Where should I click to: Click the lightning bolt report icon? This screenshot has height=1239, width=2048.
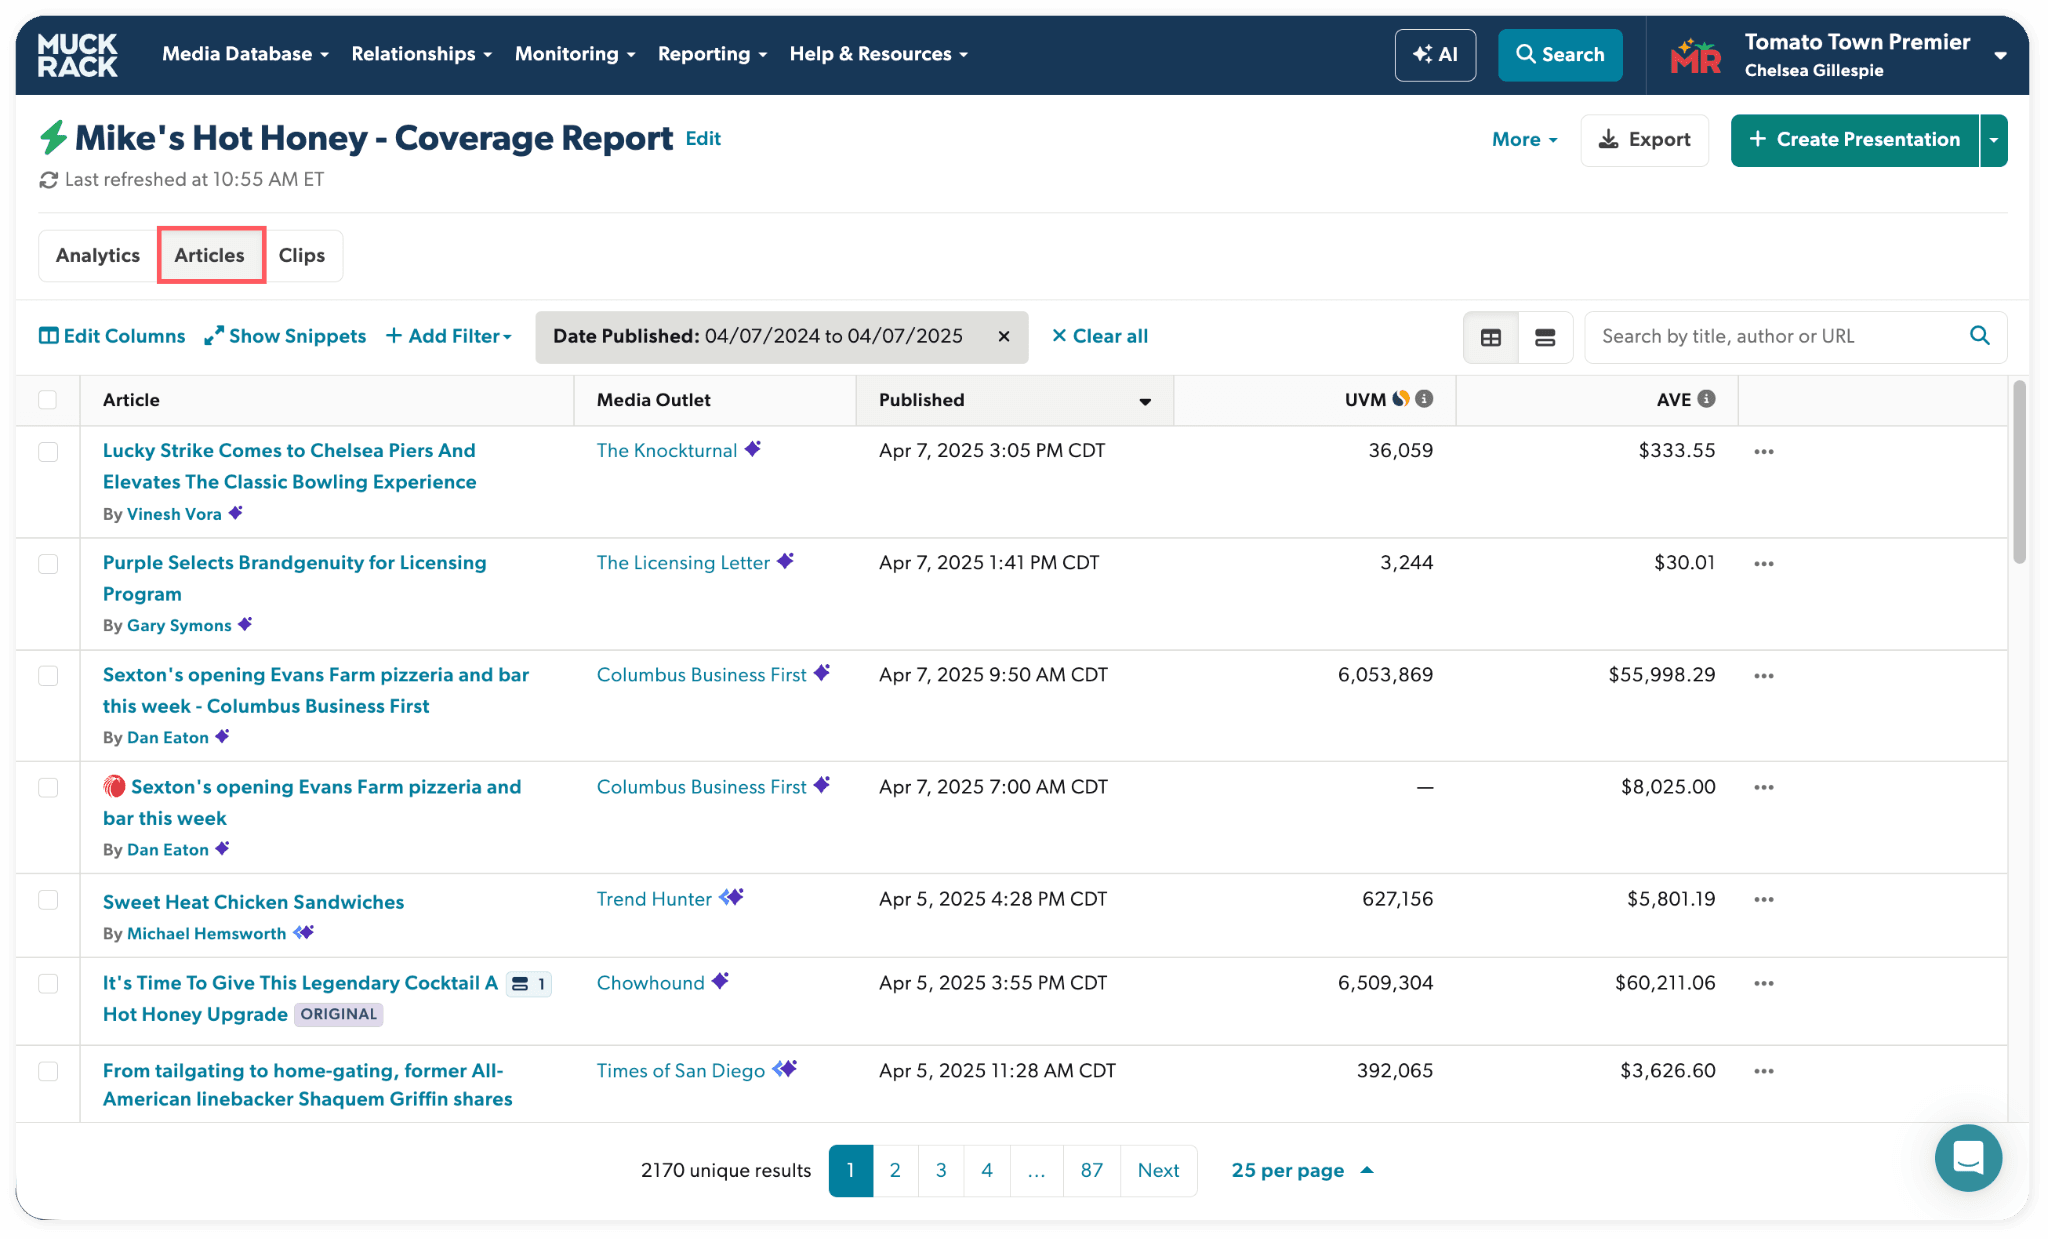[x=53, y=138]
